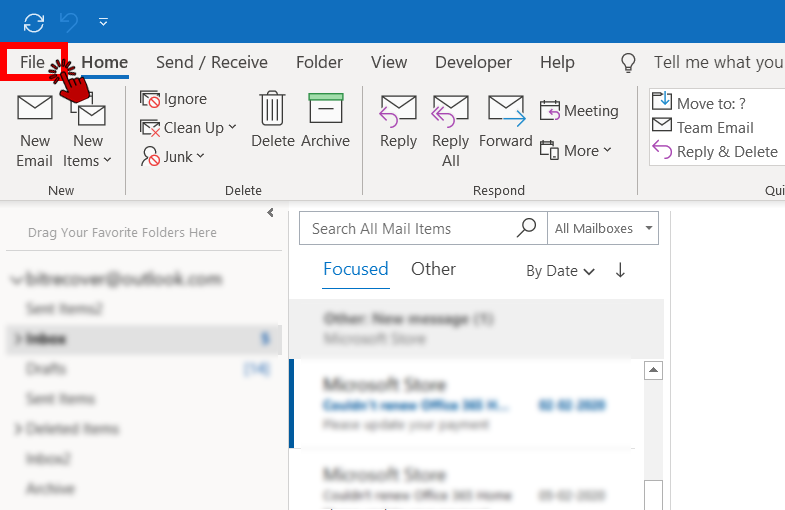Forward the selected message
The height and width of the screenshot is (510, 785).
click(x=506, y=121)
